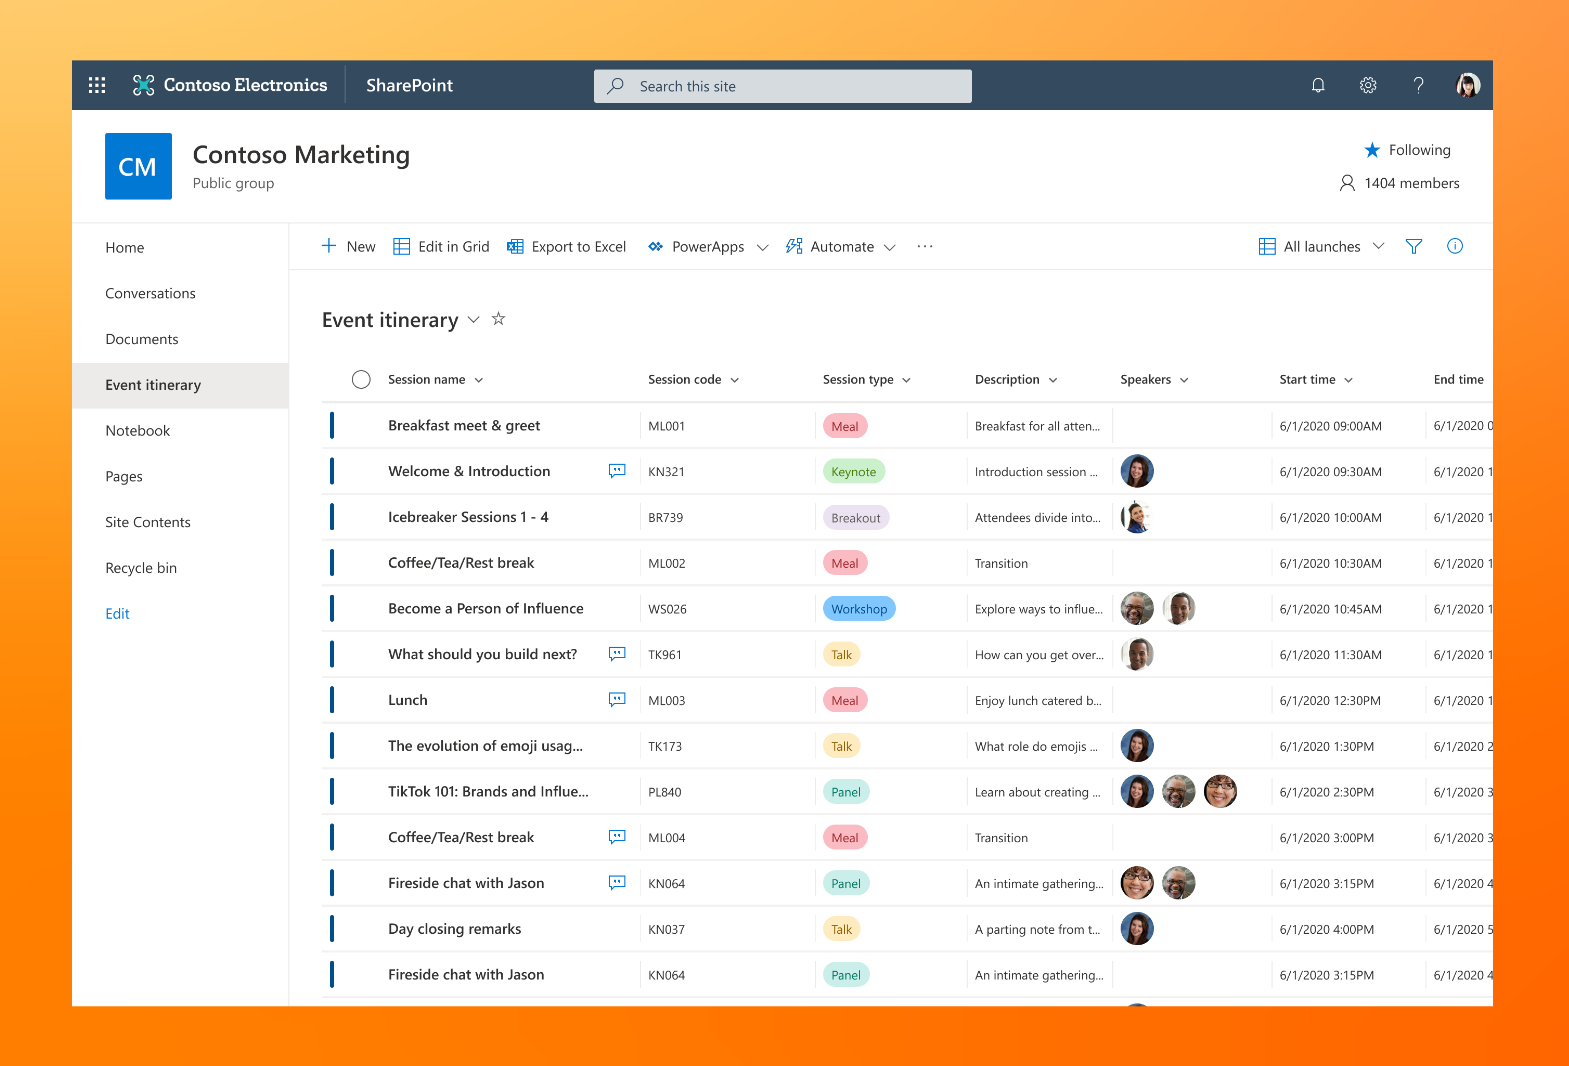Open the Description column menu
Image resolution: width=1569 pixels, height=1066 pixels.
point(1016,380)
